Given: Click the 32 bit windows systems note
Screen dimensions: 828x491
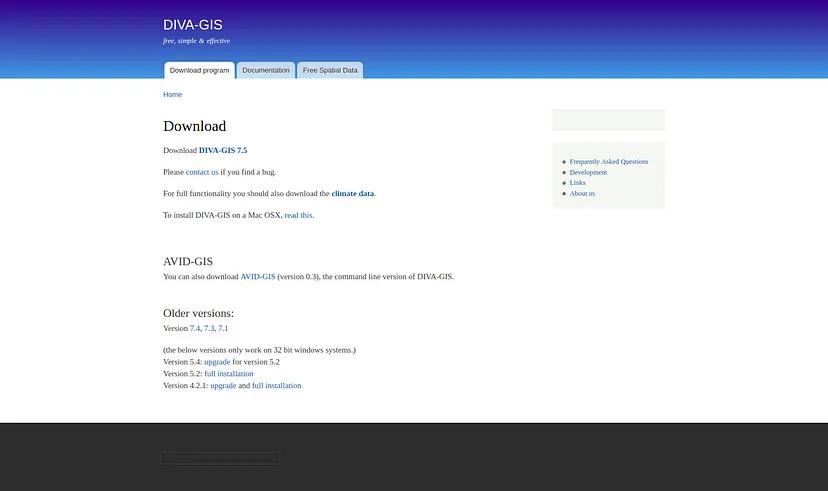Looking at the screenshot, I should [x=259, y=350].
